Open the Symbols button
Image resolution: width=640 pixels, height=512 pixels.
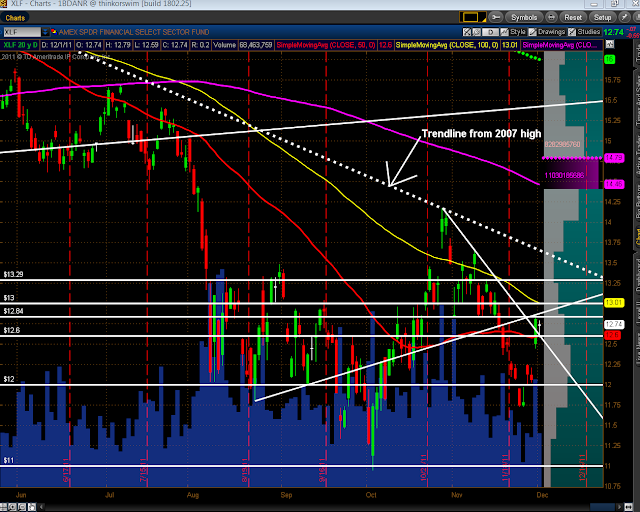[x=524, y=17]
